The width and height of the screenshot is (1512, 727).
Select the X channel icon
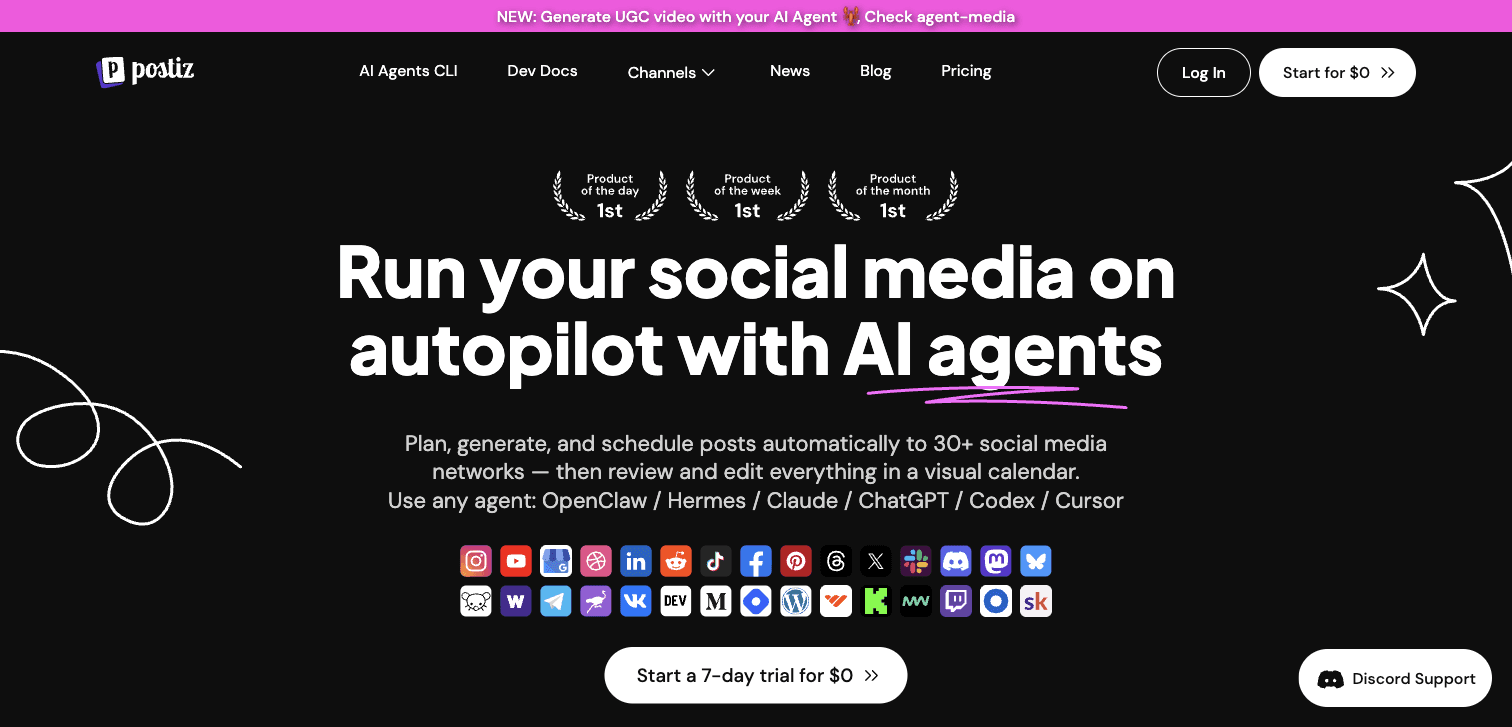pos(876,561)
